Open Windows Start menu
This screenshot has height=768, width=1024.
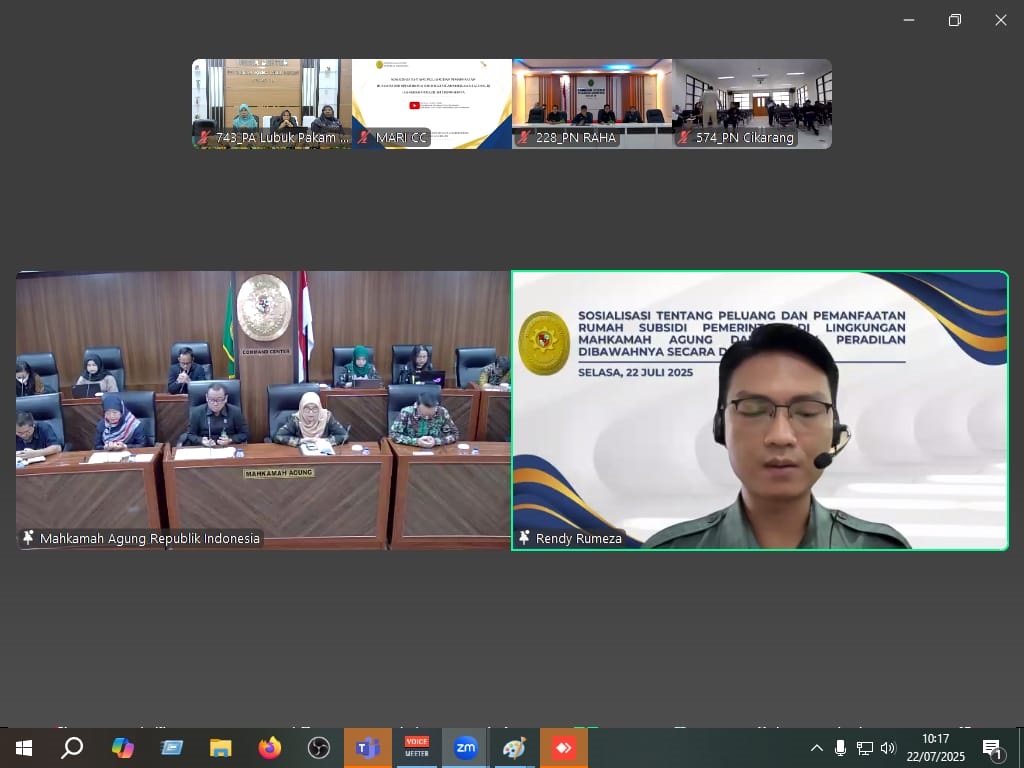click(x=23, y=748)
